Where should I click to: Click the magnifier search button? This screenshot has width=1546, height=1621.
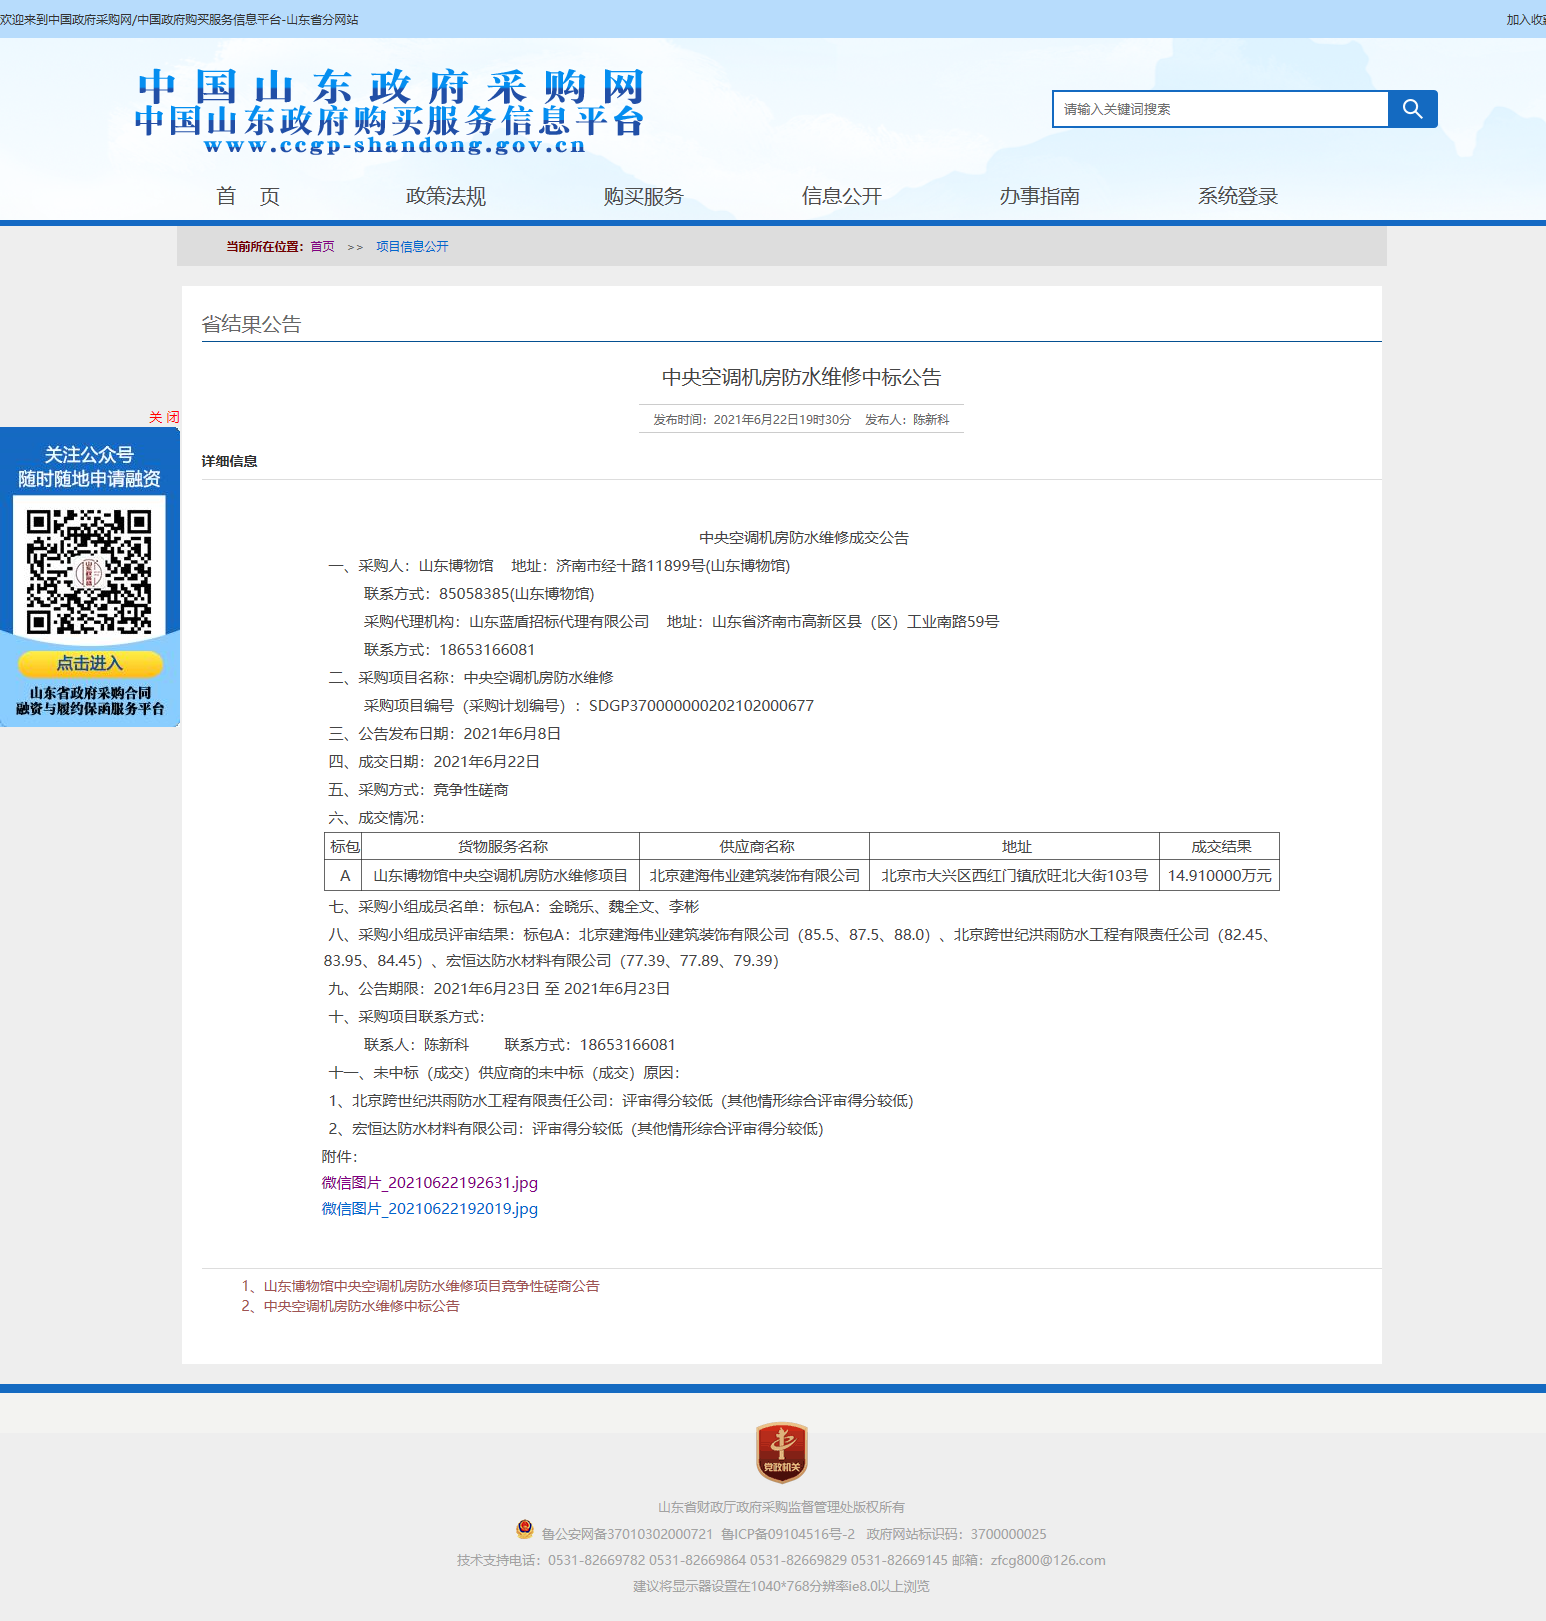(x=1412, y=109)
